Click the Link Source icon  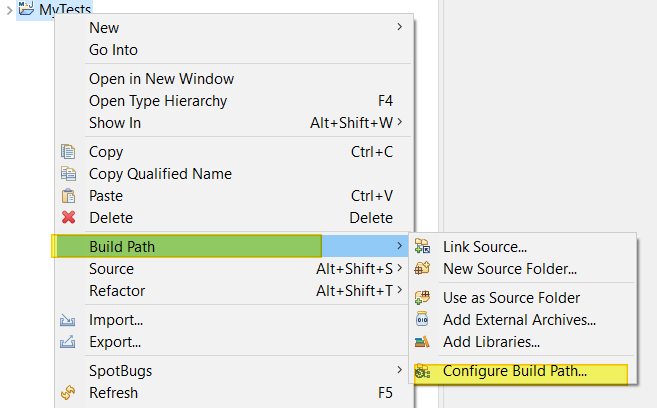coord(422,247)
